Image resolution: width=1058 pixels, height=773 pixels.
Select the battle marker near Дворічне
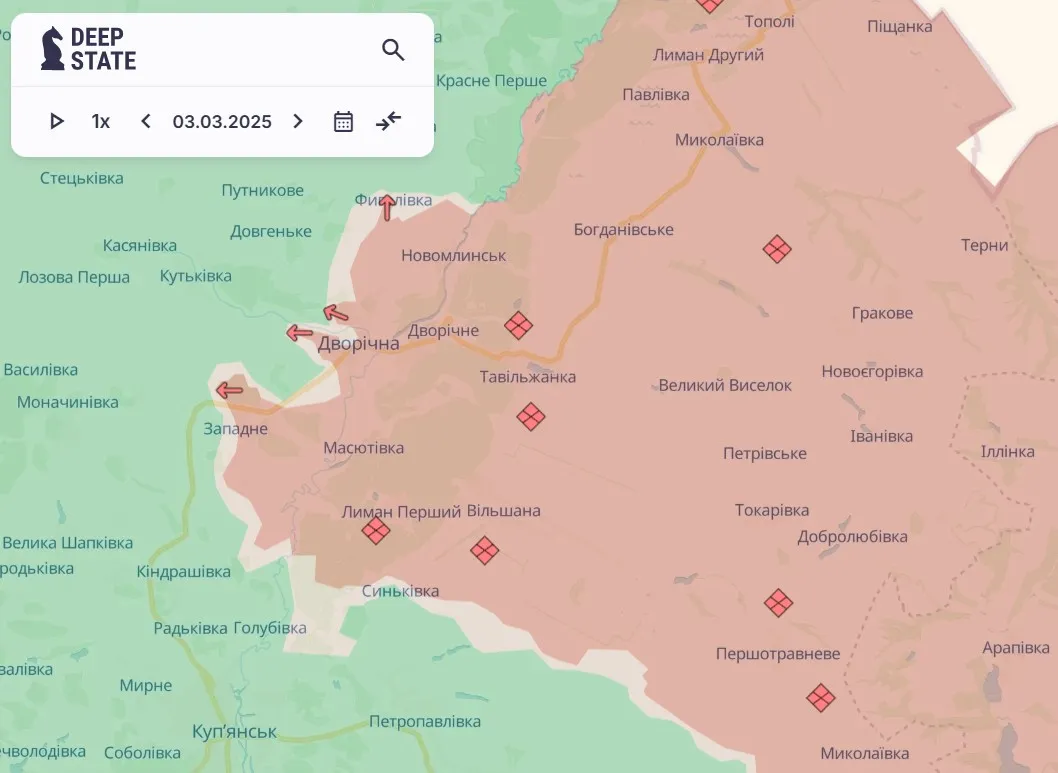[x=519, y=325]
